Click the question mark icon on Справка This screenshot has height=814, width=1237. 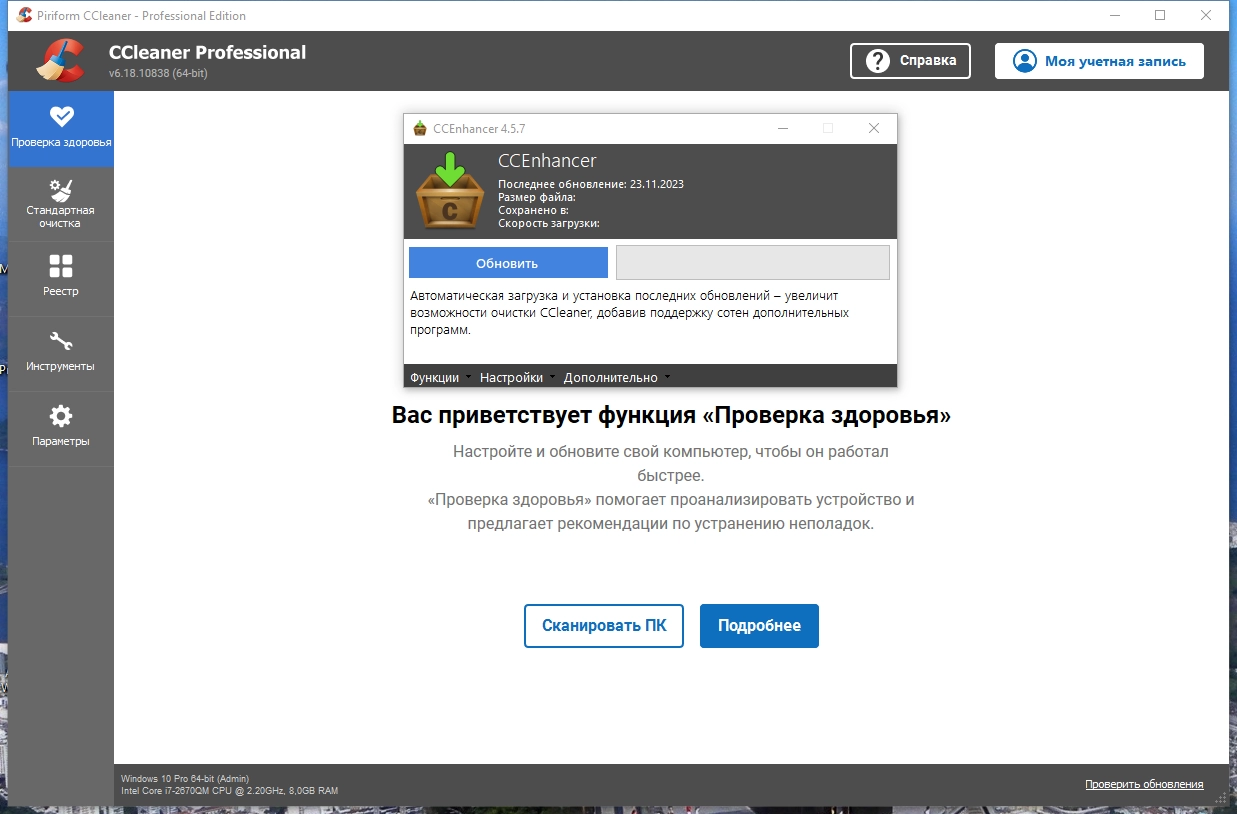tap(878, 61)
